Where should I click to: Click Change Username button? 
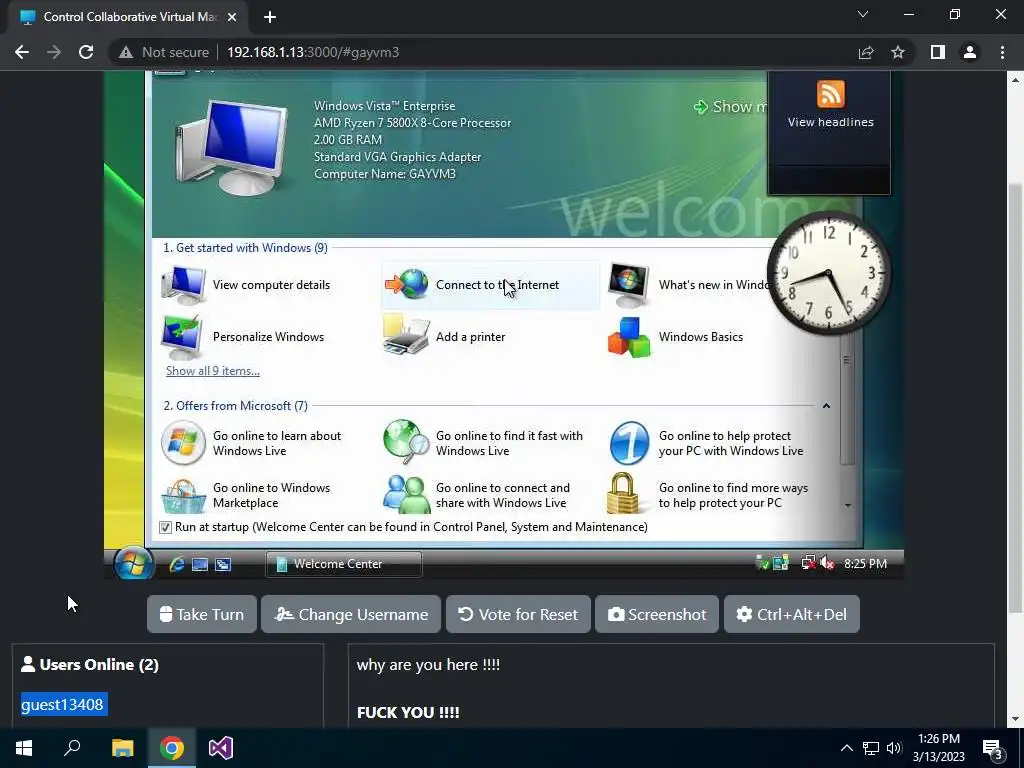(x=351, y=614)
